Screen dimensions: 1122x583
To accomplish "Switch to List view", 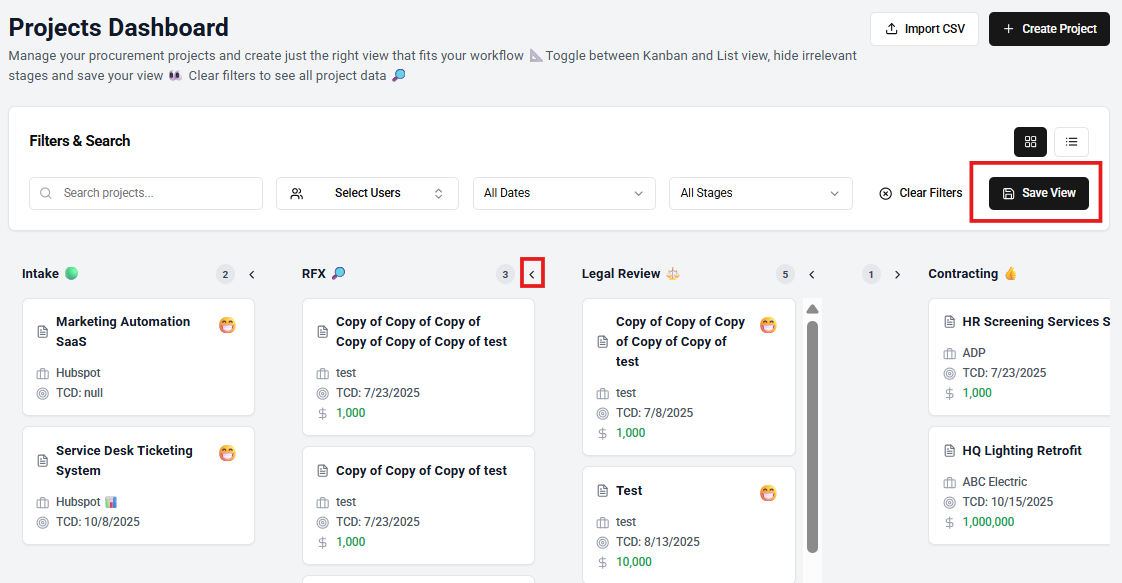I will (1071, 142).
